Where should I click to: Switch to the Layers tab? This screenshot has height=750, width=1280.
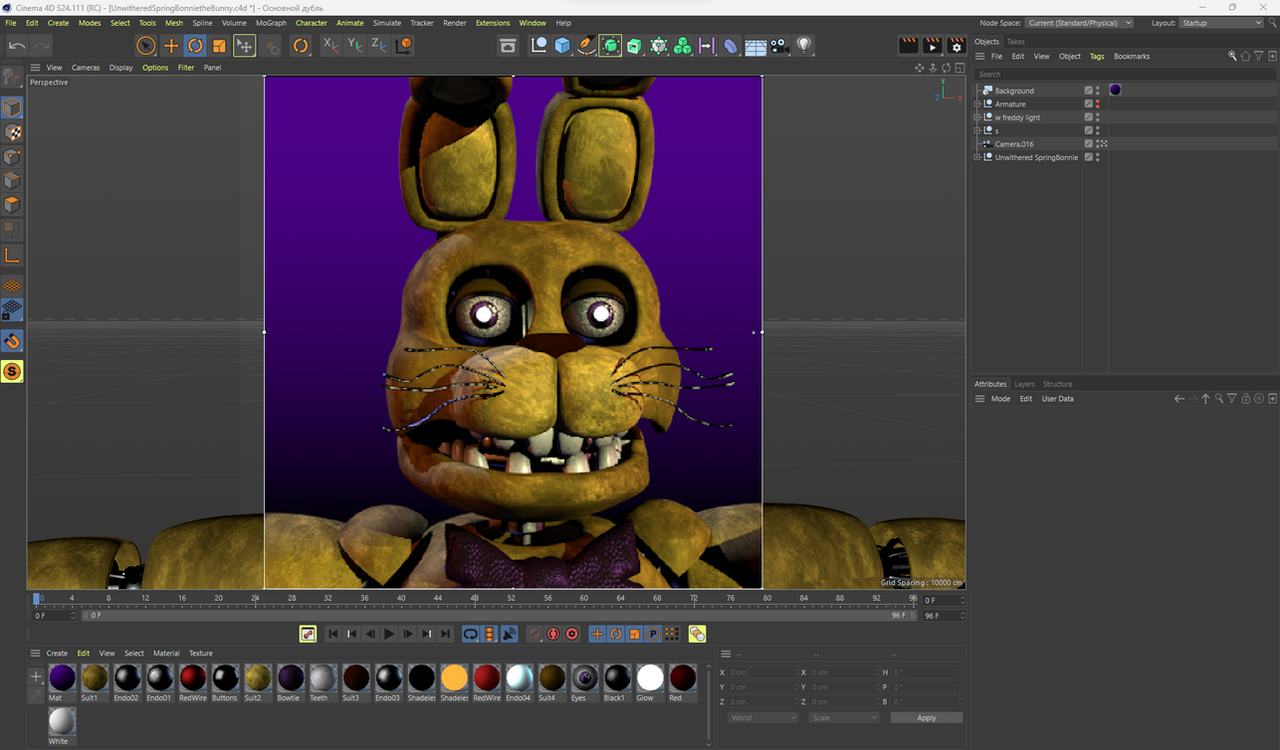[x=1025, y=384]
